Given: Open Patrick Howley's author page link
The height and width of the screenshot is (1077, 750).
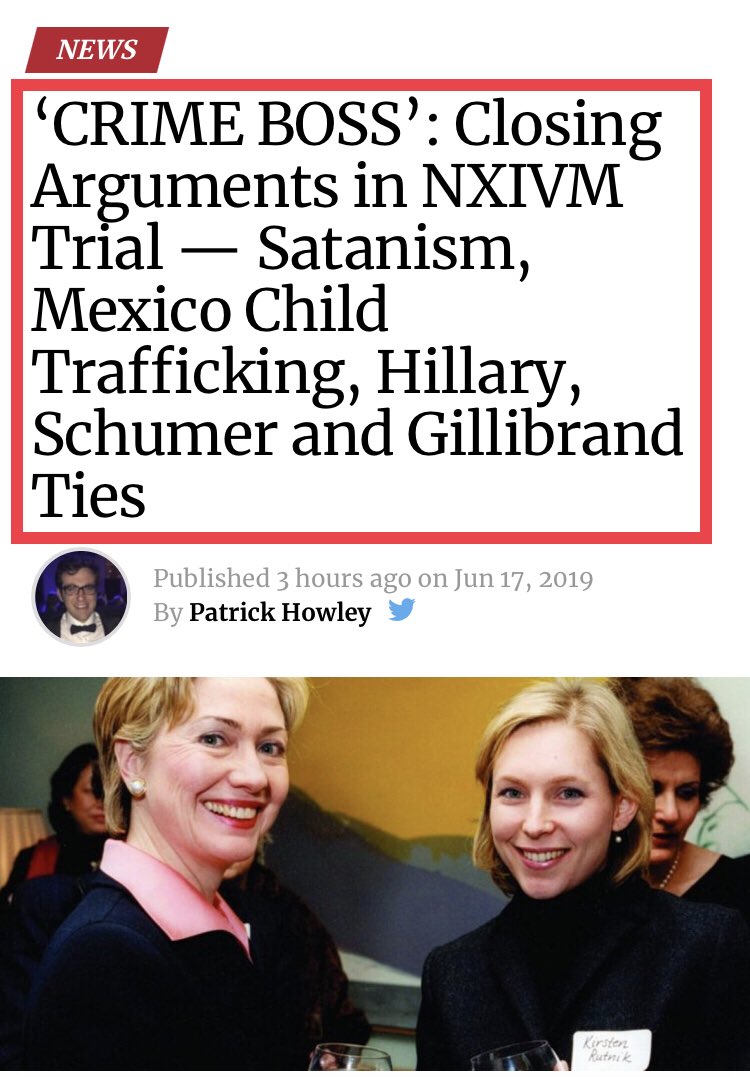Looking at the screenshot, I should [280, 612].
